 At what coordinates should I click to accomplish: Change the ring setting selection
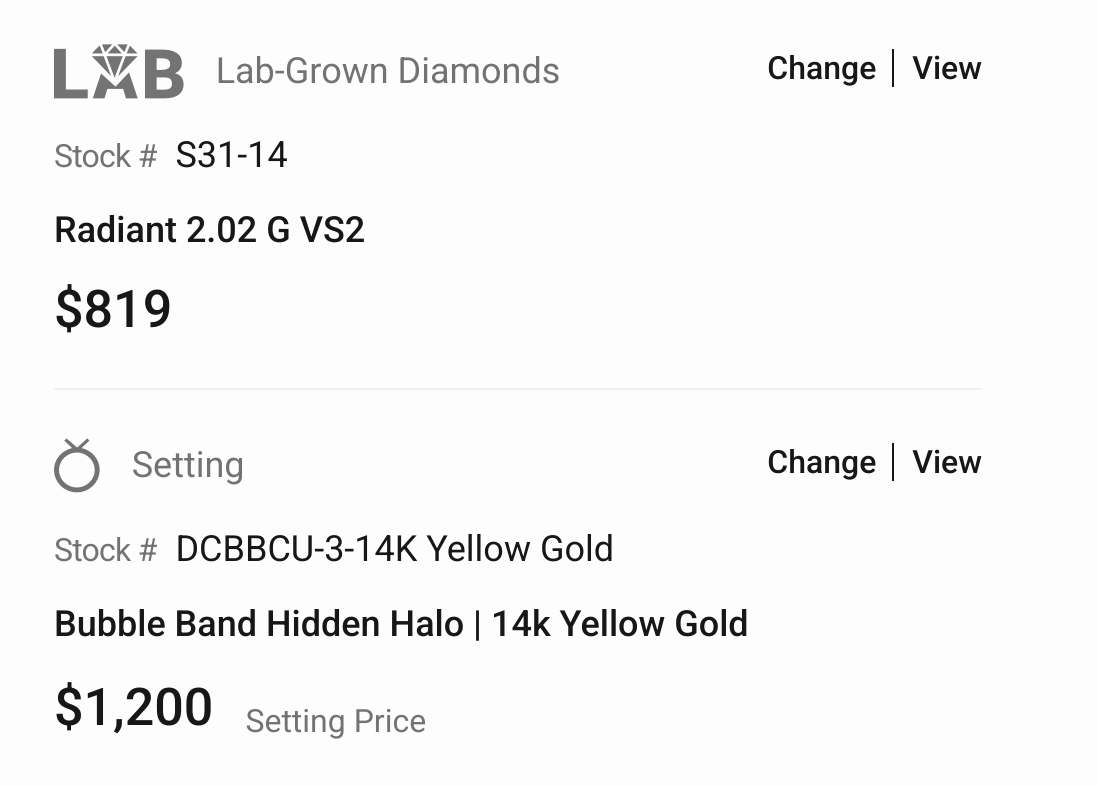[821, 462]
